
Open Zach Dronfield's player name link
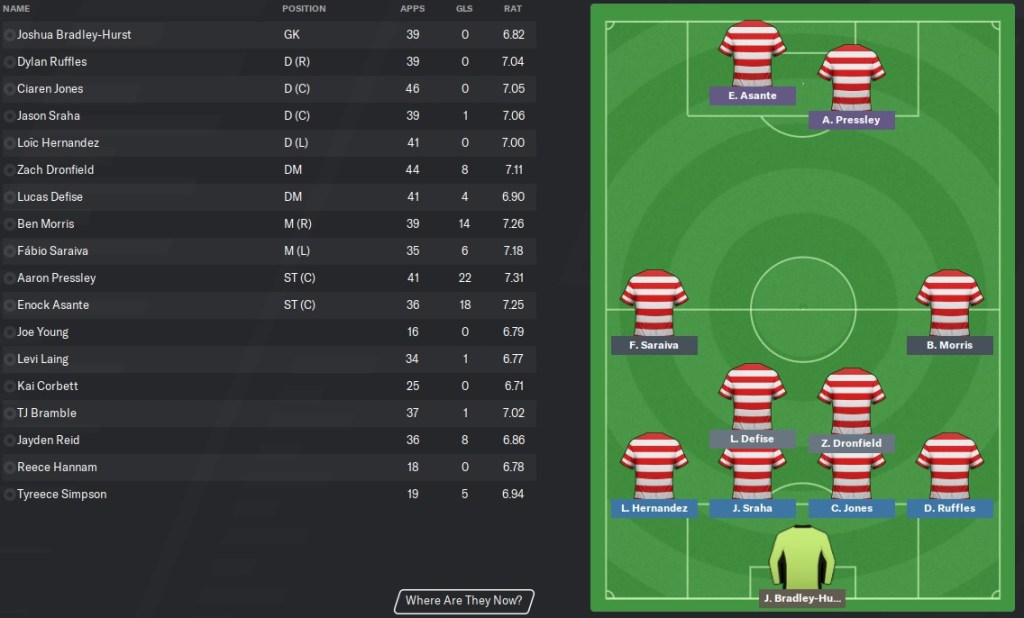56,170
